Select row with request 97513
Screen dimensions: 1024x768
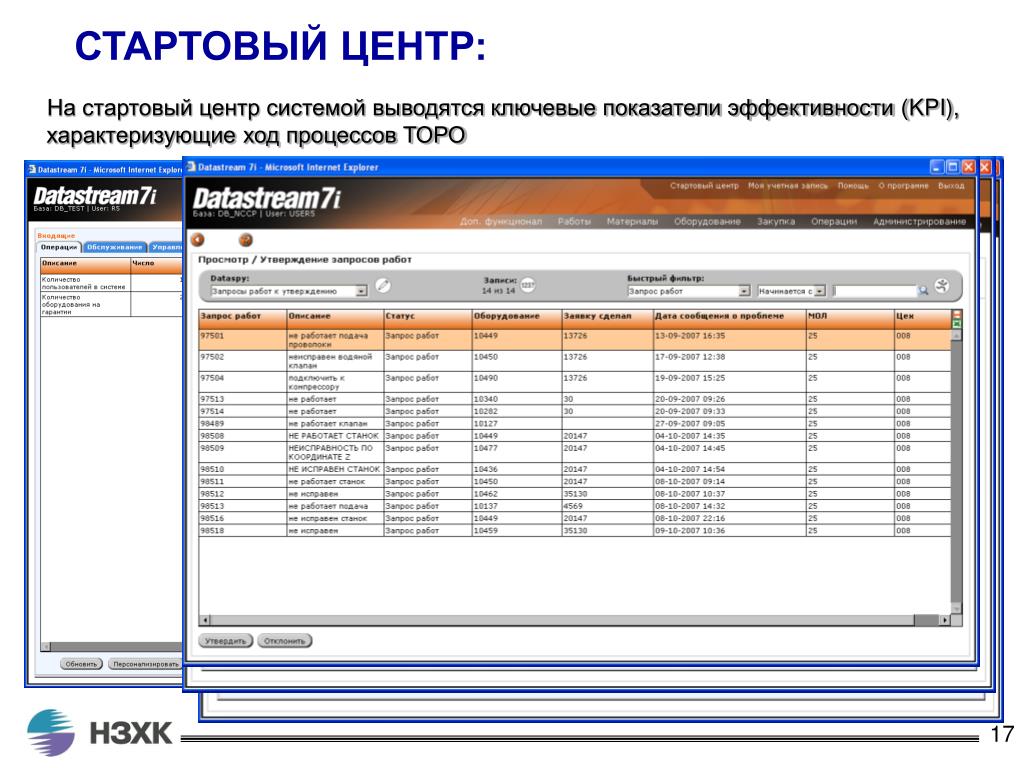tap(575, 399)
